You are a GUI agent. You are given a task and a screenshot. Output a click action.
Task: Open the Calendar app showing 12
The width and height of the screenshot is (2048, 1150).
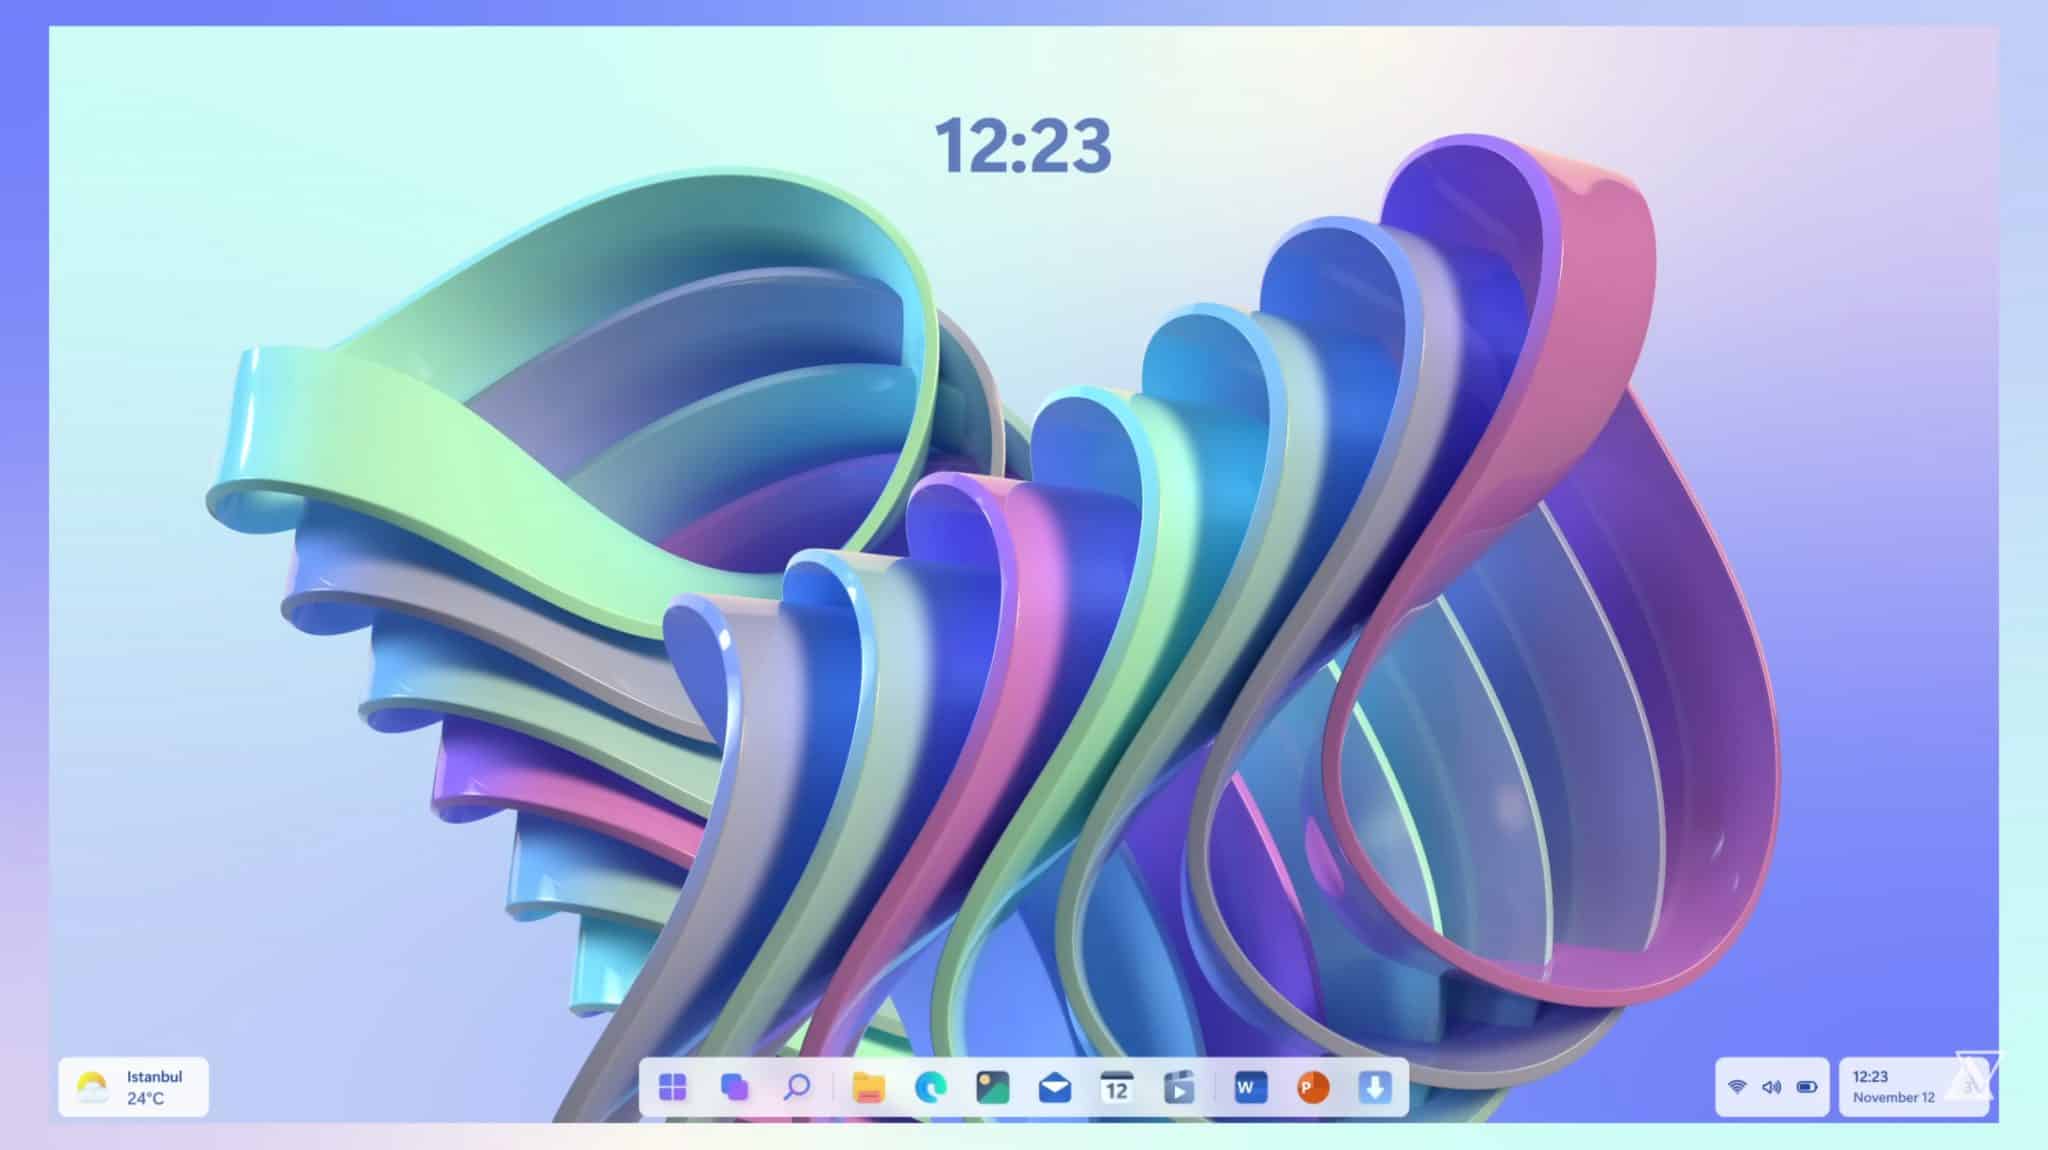coord(1118,1088)
